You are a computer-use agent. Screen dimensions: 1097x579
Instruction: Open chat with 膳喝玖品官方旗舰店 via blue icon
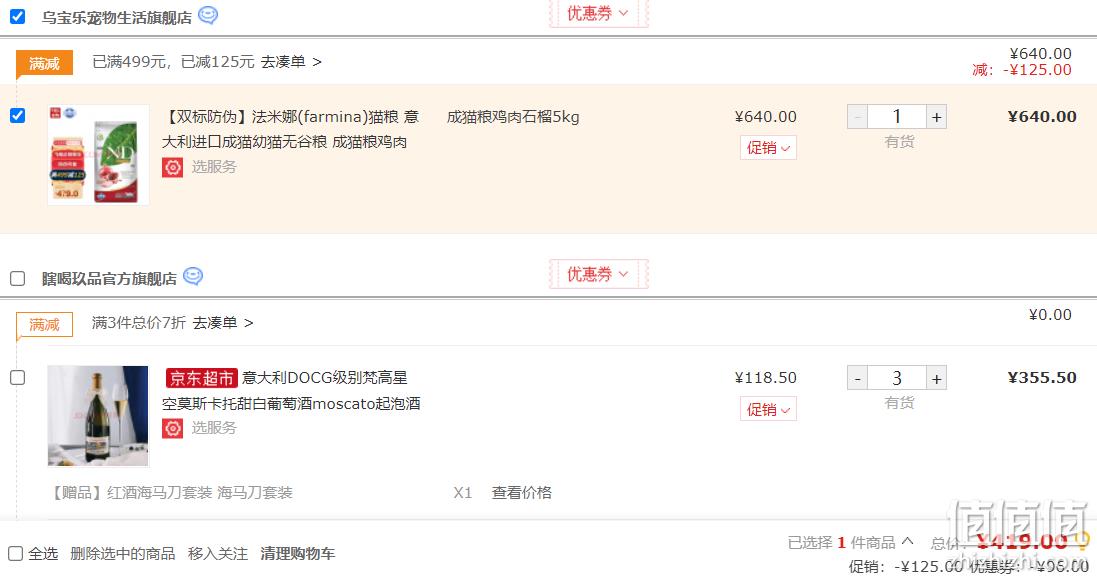193,276
